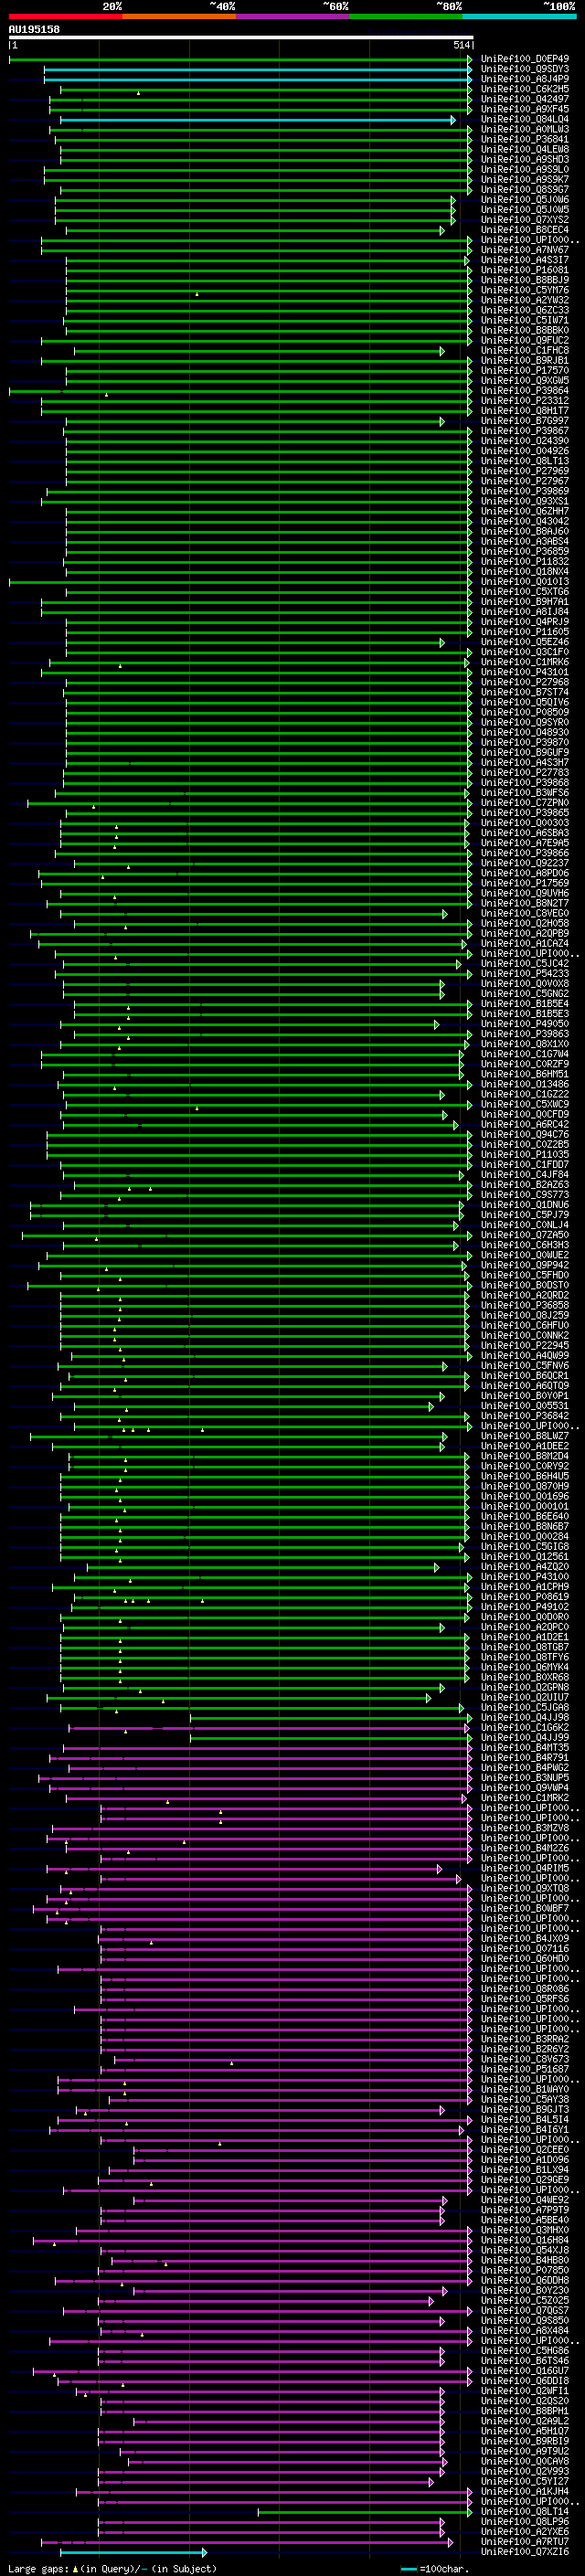Open hit UniRef100_C6K2H5
This screenshot has height=2576, width=585.
point(525,89)
